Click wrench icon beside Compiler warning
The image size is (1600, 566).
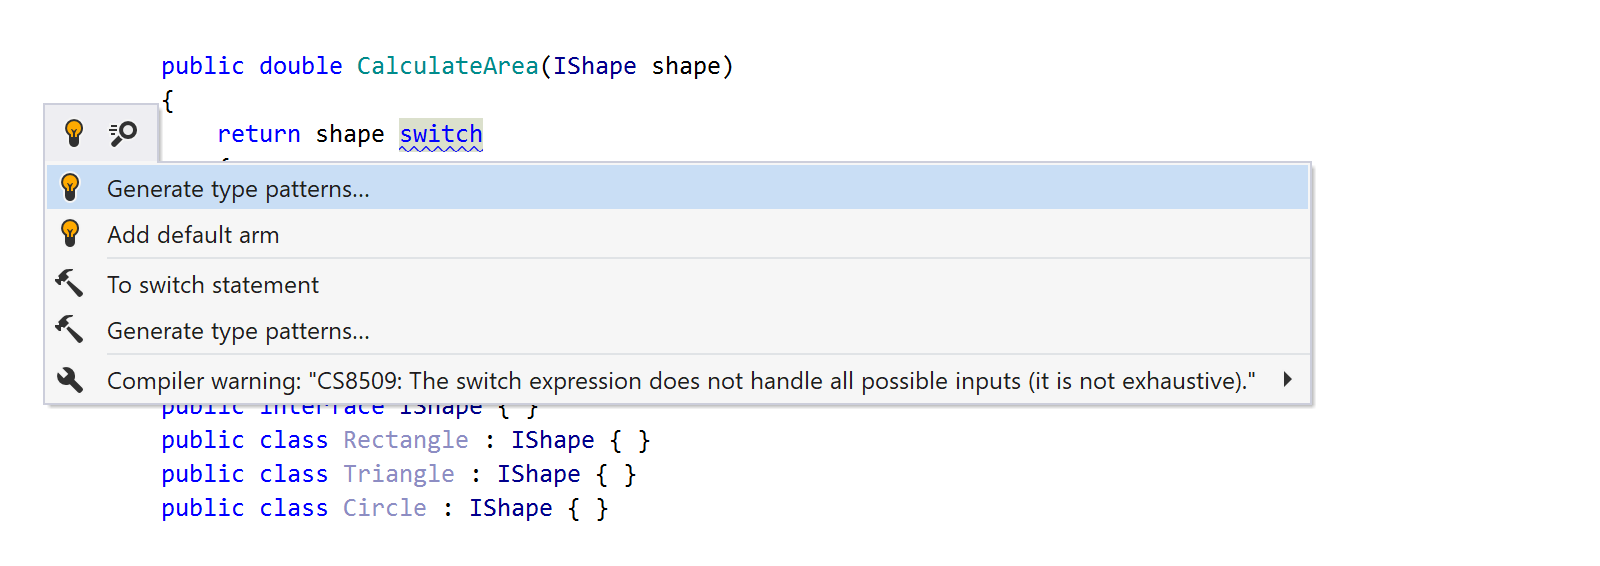[70, 380]
